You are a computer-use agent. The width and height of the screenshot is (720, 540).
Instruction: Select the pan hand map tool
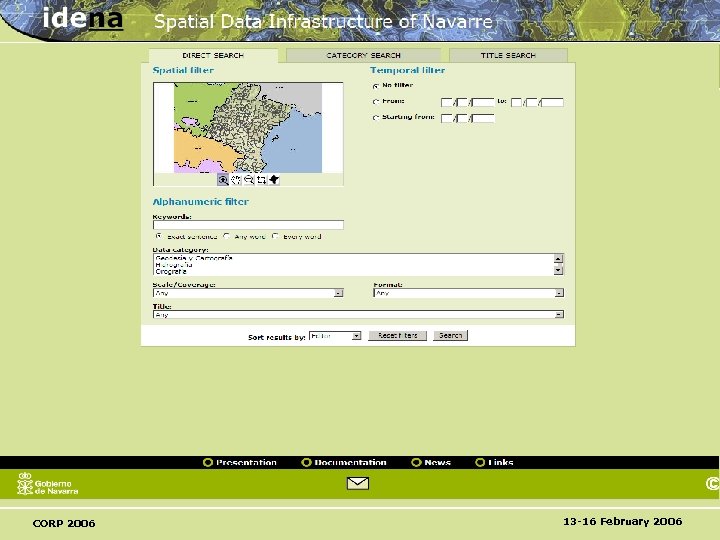tap(236, 180)
